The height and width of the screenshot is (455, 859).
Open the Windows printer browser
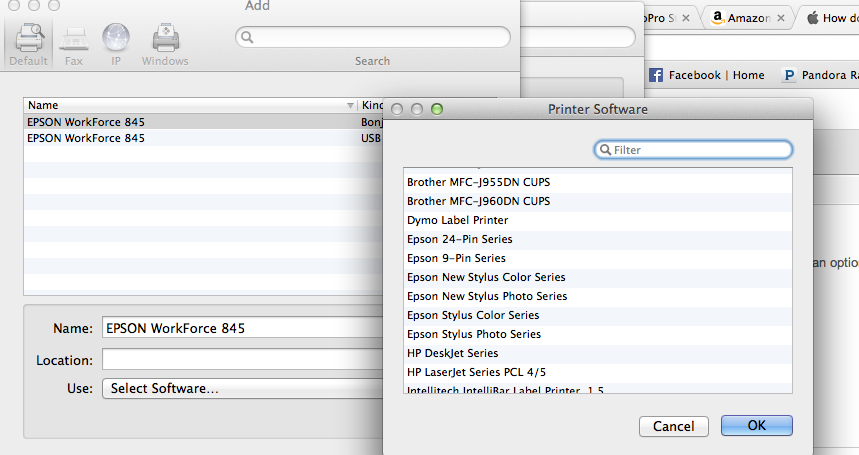[165, 44]
